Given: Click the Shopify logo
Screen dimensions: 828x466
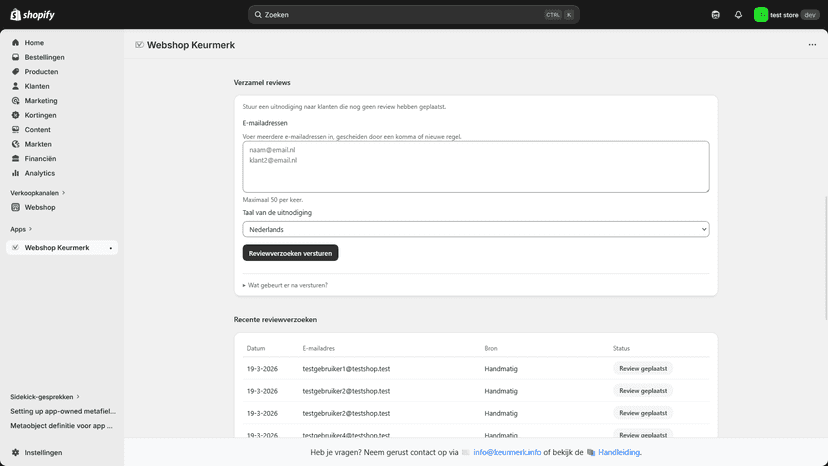Looking at the screenshot, I should [x=33, y=15].
